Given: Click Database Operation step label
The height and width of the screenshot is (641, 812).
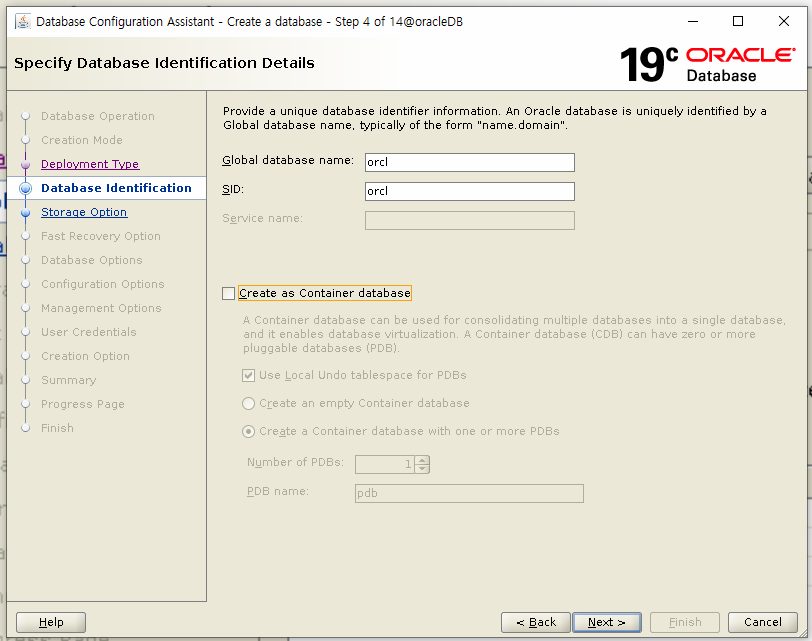Looking at the screenshot, I should [98, 116].
